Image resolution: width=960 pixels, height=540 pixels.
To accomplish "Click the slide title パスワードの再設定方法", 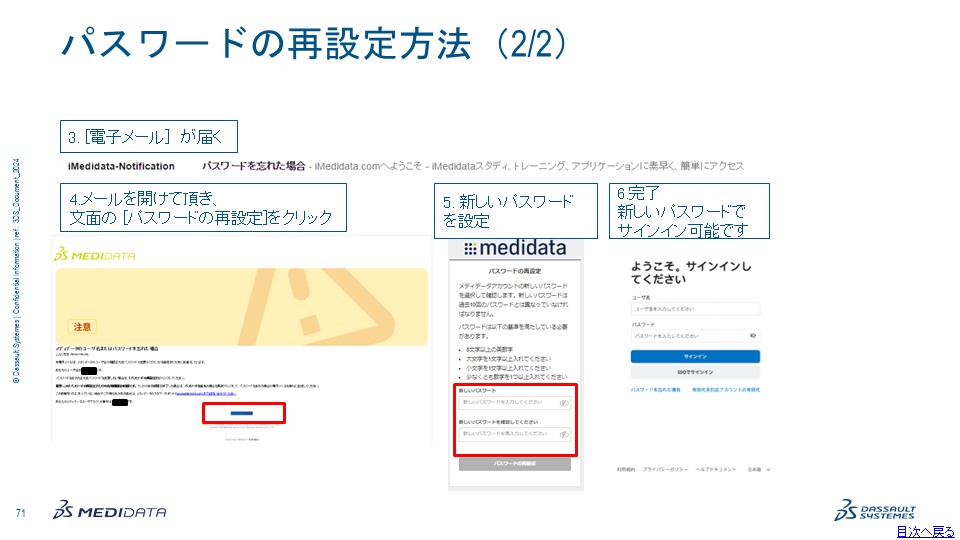I will (314, 44).
